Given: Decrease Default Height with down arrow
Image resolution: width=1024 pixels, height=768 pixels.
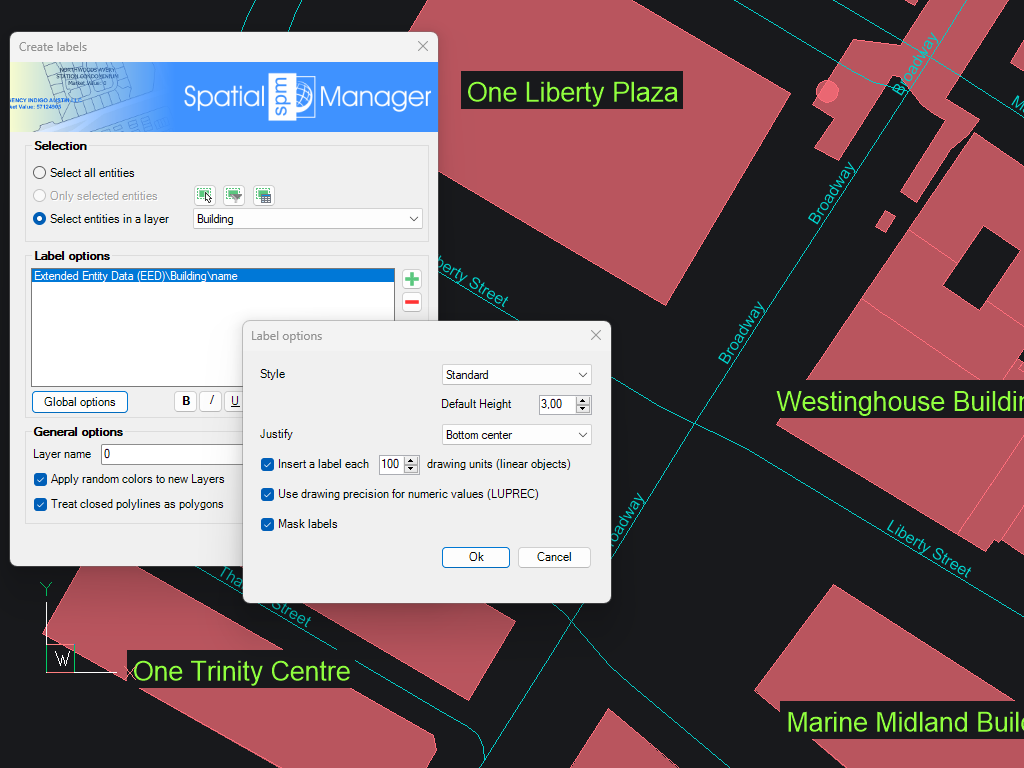Looking at the screenshot, I should [x=583, y=409].
